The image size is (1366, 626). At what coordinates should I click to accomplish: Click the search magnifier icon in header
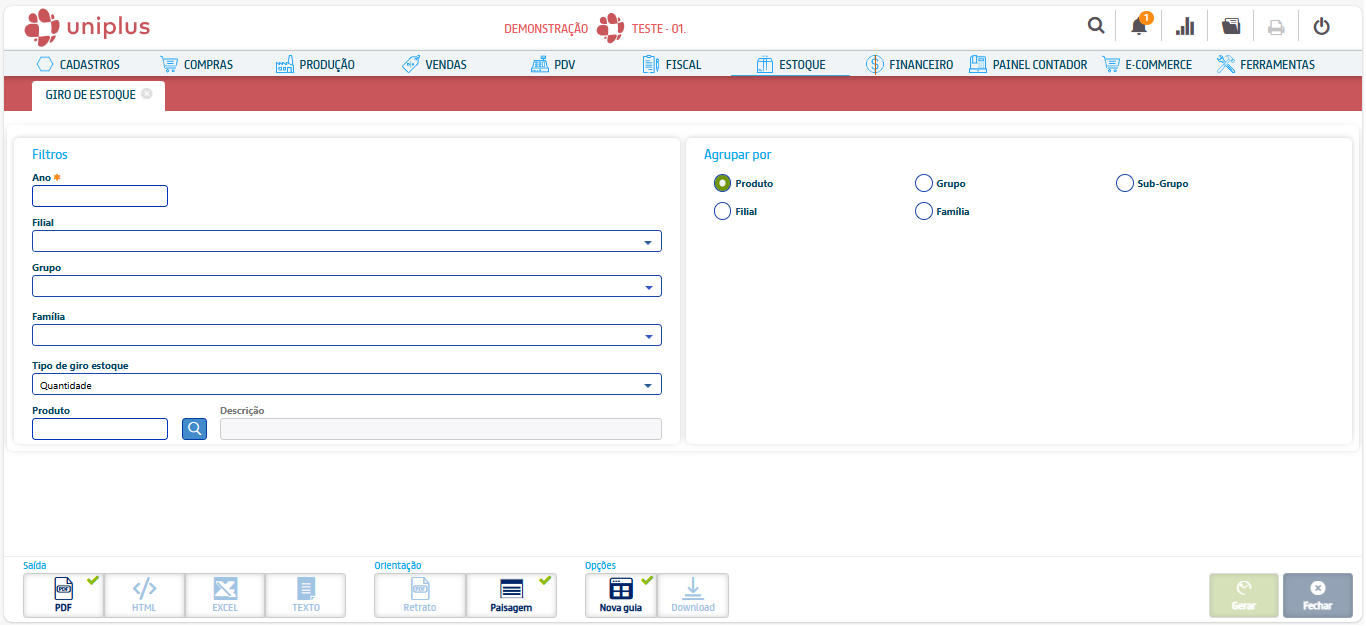pyautogui.click(x=1096, y=26)
